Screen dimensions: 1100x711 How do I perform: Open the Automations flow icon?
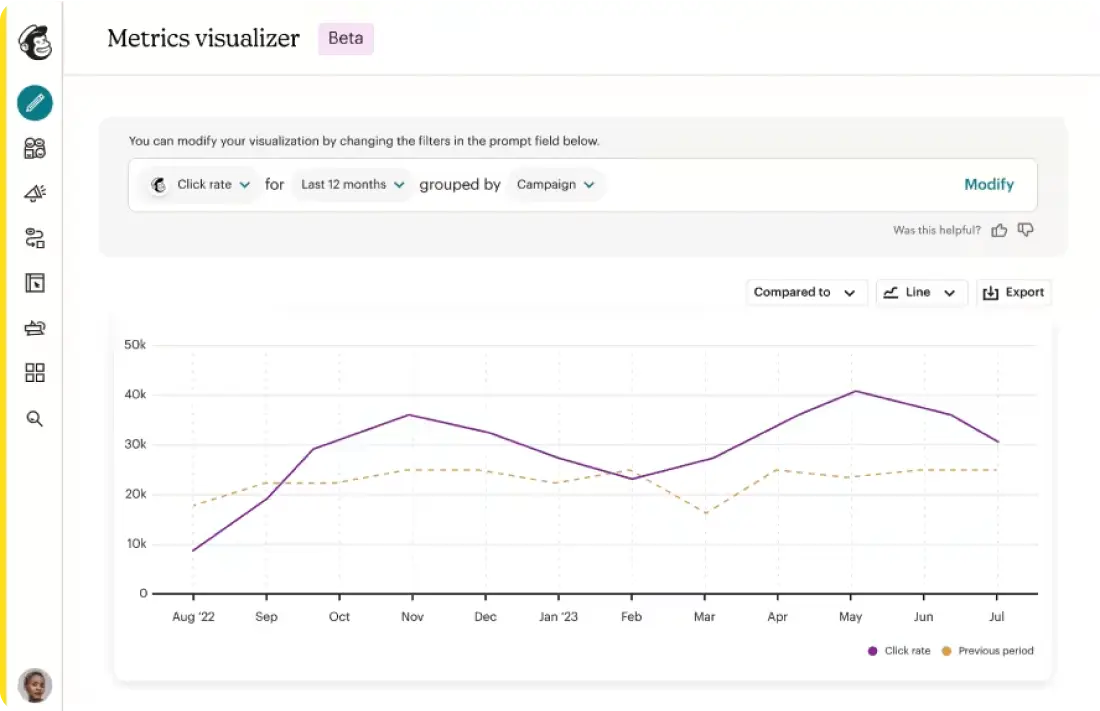(35, 238)
